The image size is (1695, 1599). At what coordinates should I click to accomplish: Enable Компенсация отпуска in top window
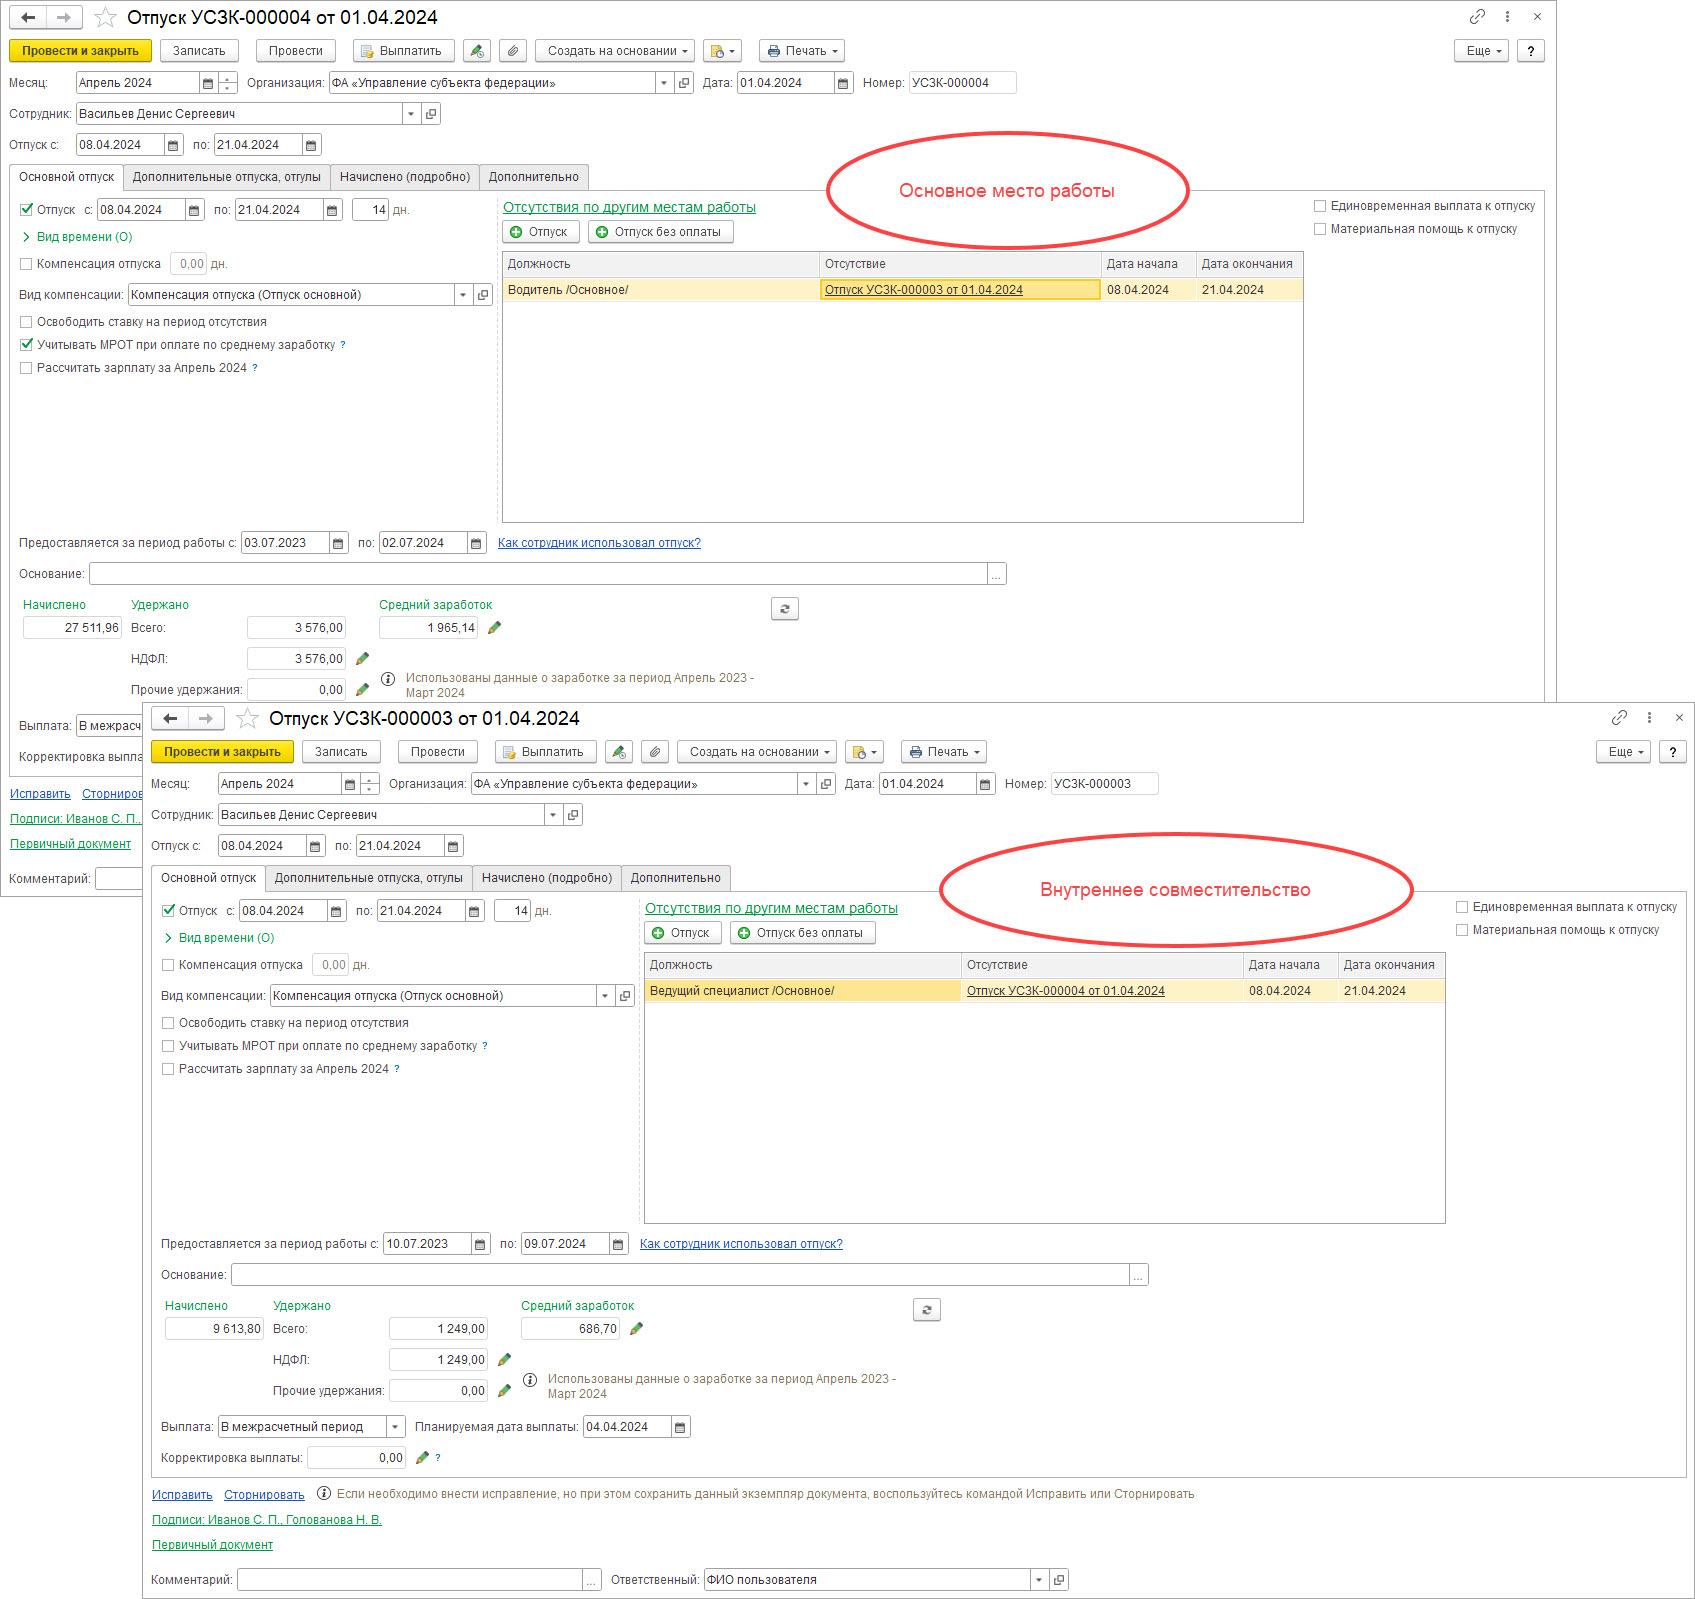(x=26, y=264)
